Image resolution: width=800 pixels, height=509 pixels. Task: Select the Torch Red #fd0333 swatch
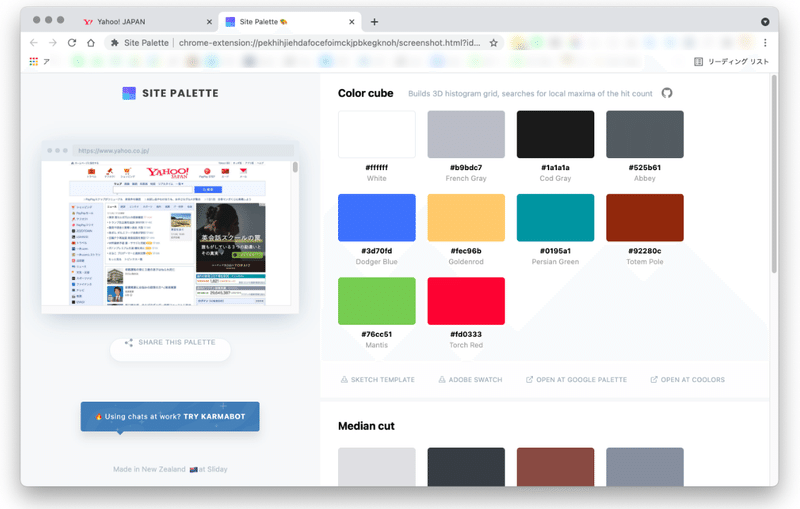click(466, 301)
